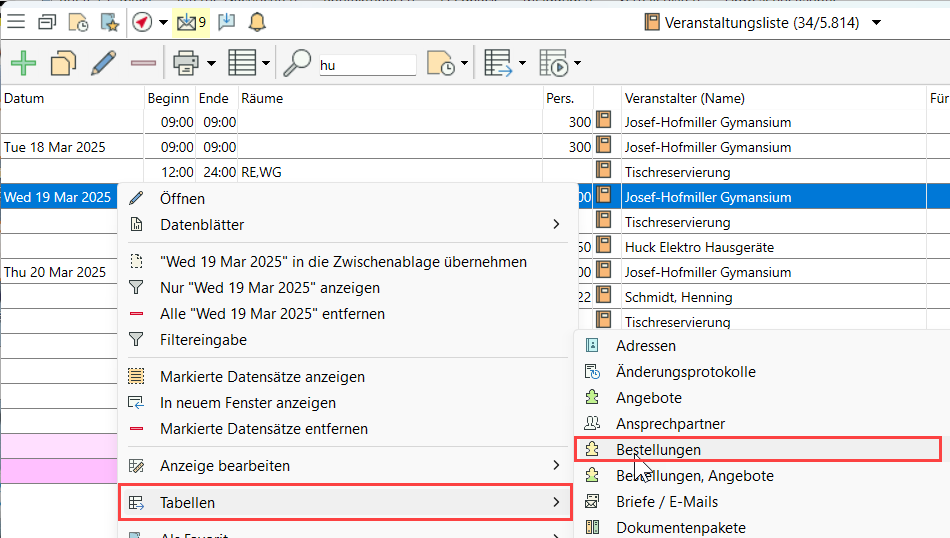The image size is (950, 538).
Task: Open the table layout view dropdown arrow
Action: pyautogui.click(x=266, y=65)
